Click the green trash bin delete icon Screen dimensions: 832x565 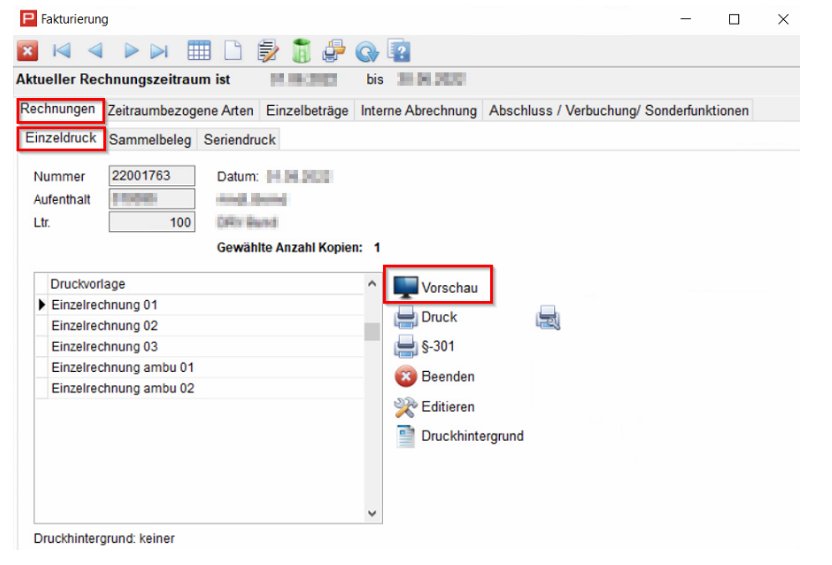pyautogui.click(x=301, y=51)
